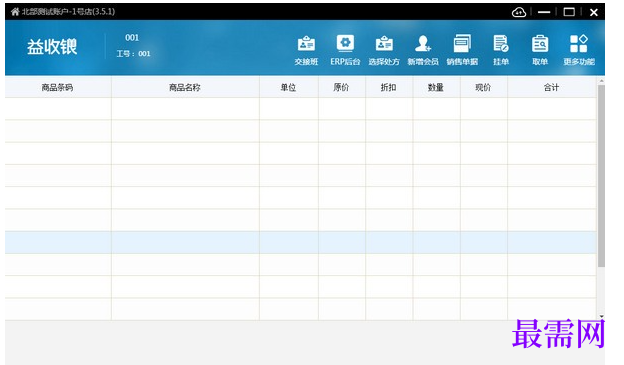Screen dimensions: 624x365
Task: Click the 商品名称 column header
Action: coord(185,87)
